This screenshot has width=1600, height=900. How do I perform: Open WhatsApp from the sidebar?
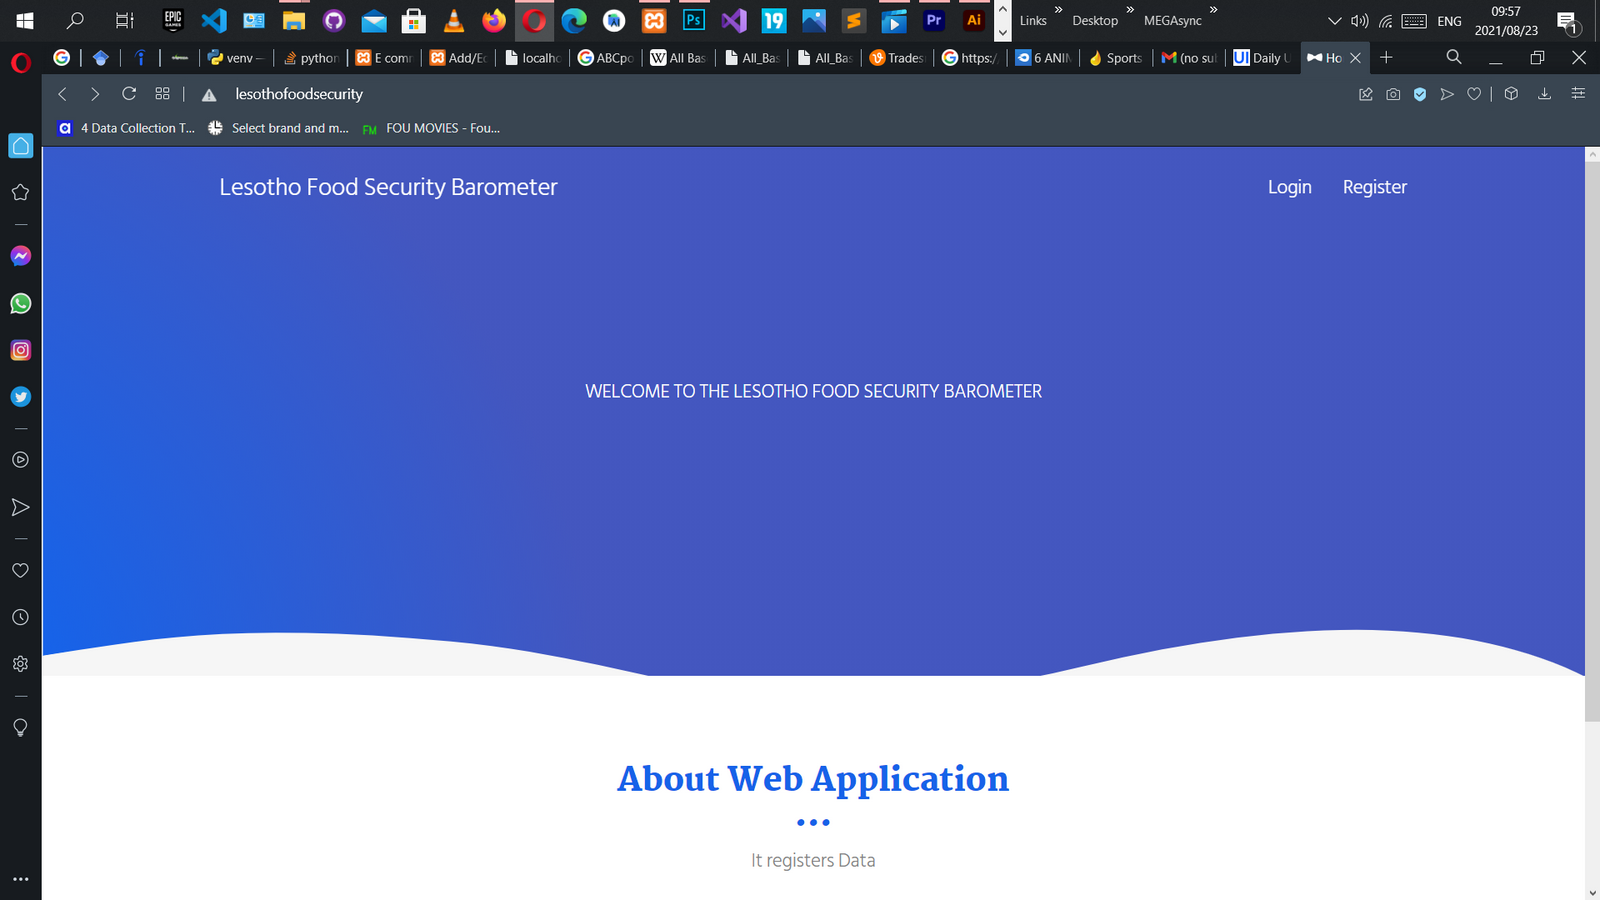pyautogui.click(x=20, y=303)
